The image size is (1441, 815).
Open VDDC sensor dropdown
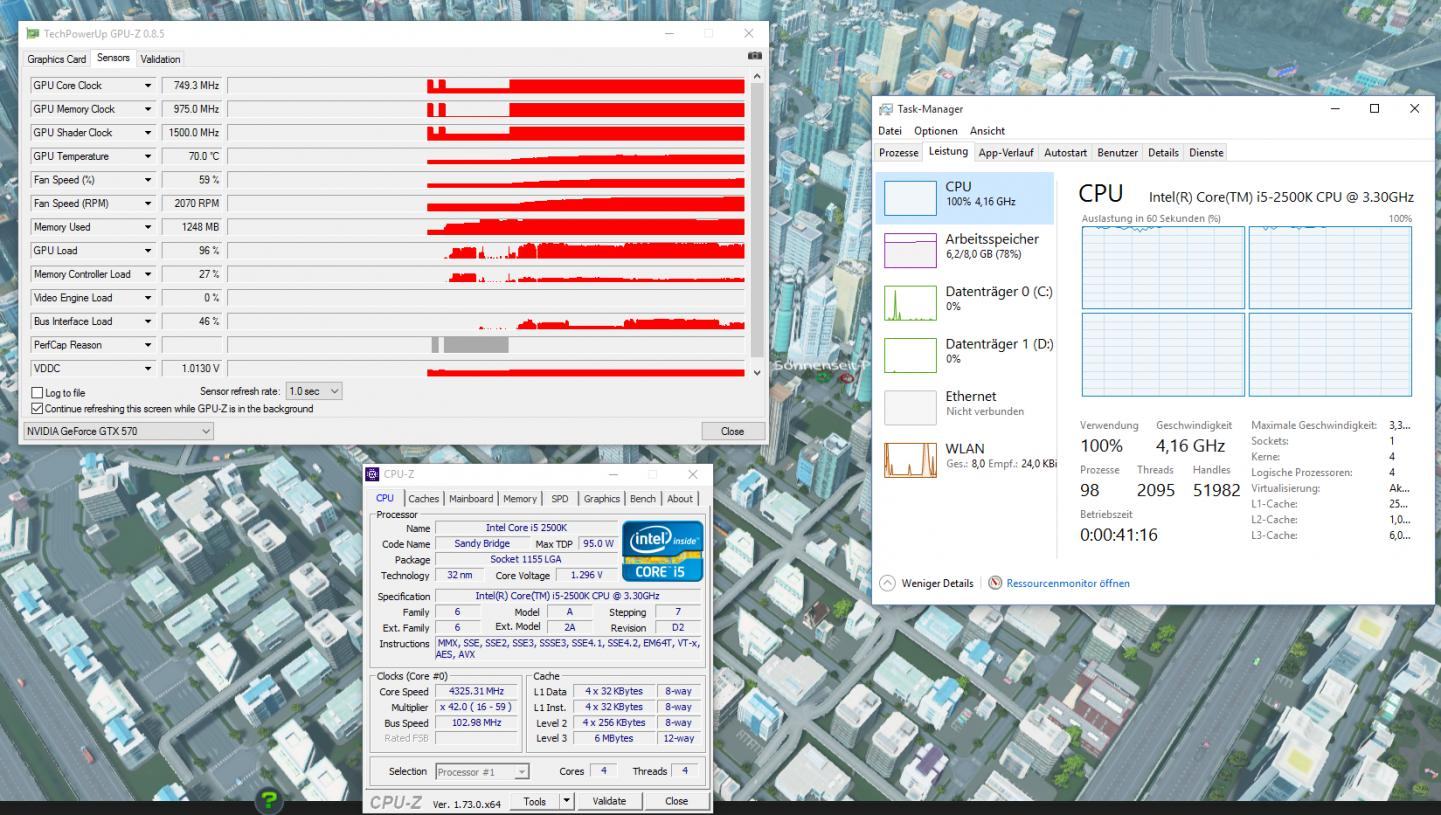tap(148, 369)
